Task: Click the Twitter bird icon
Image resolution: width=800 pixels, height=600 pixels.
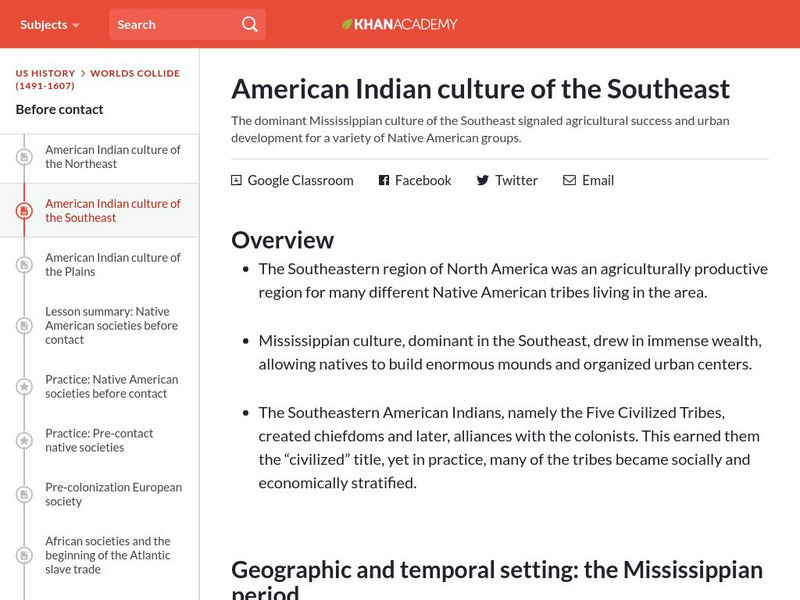Action: coord(482,180)
